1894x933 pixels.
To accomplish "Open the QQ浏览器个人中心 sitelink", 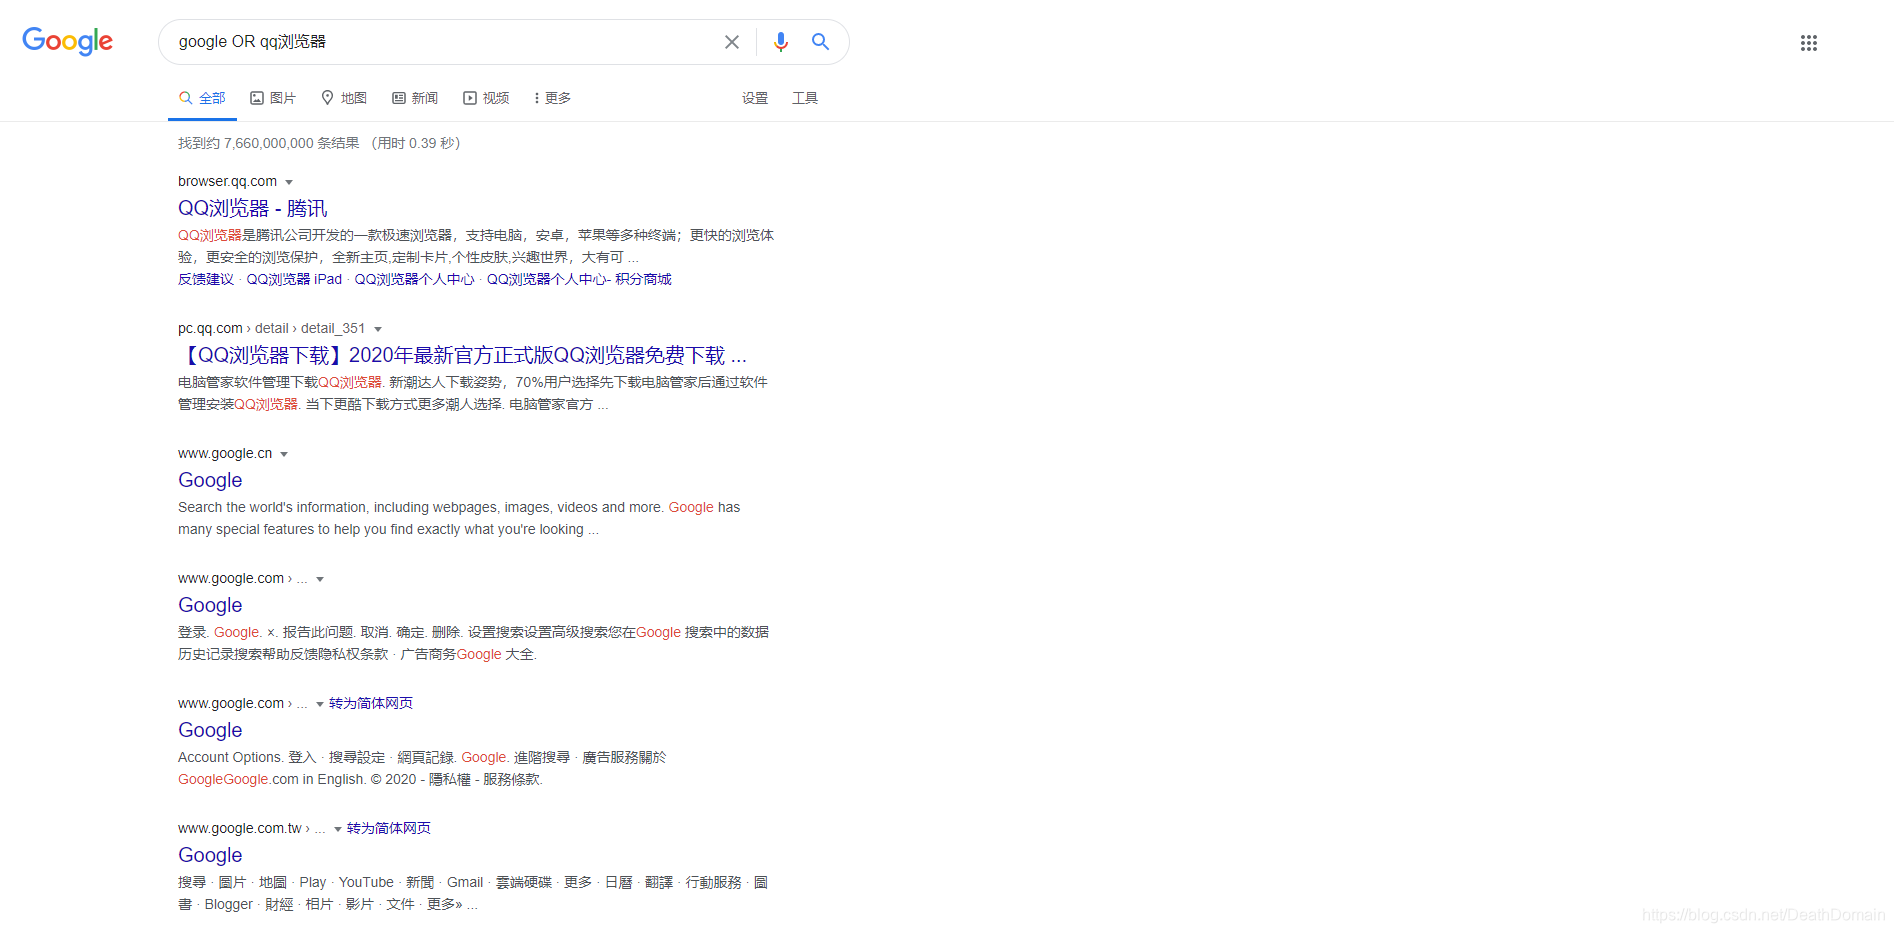I will [x=414, y=279].
